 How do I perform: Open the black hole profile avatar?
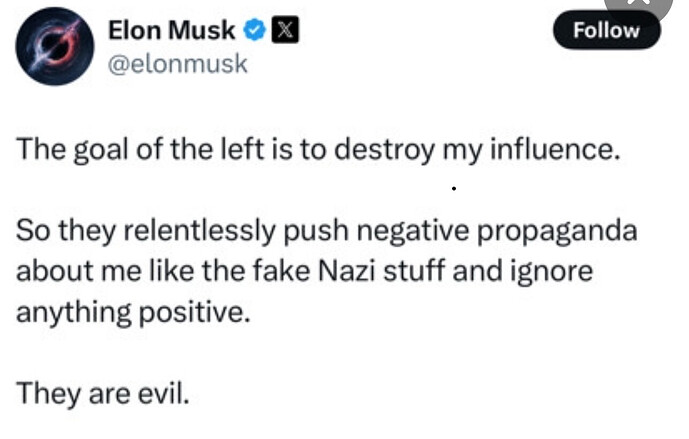coord(54,46)
